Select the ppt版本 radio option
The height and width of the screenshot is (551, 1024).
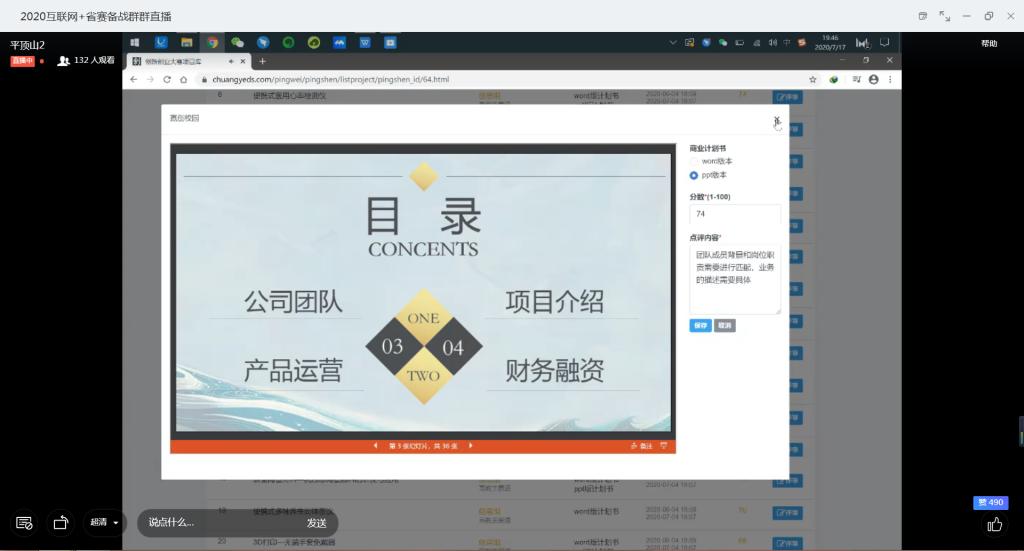click(x=694, y=175)
